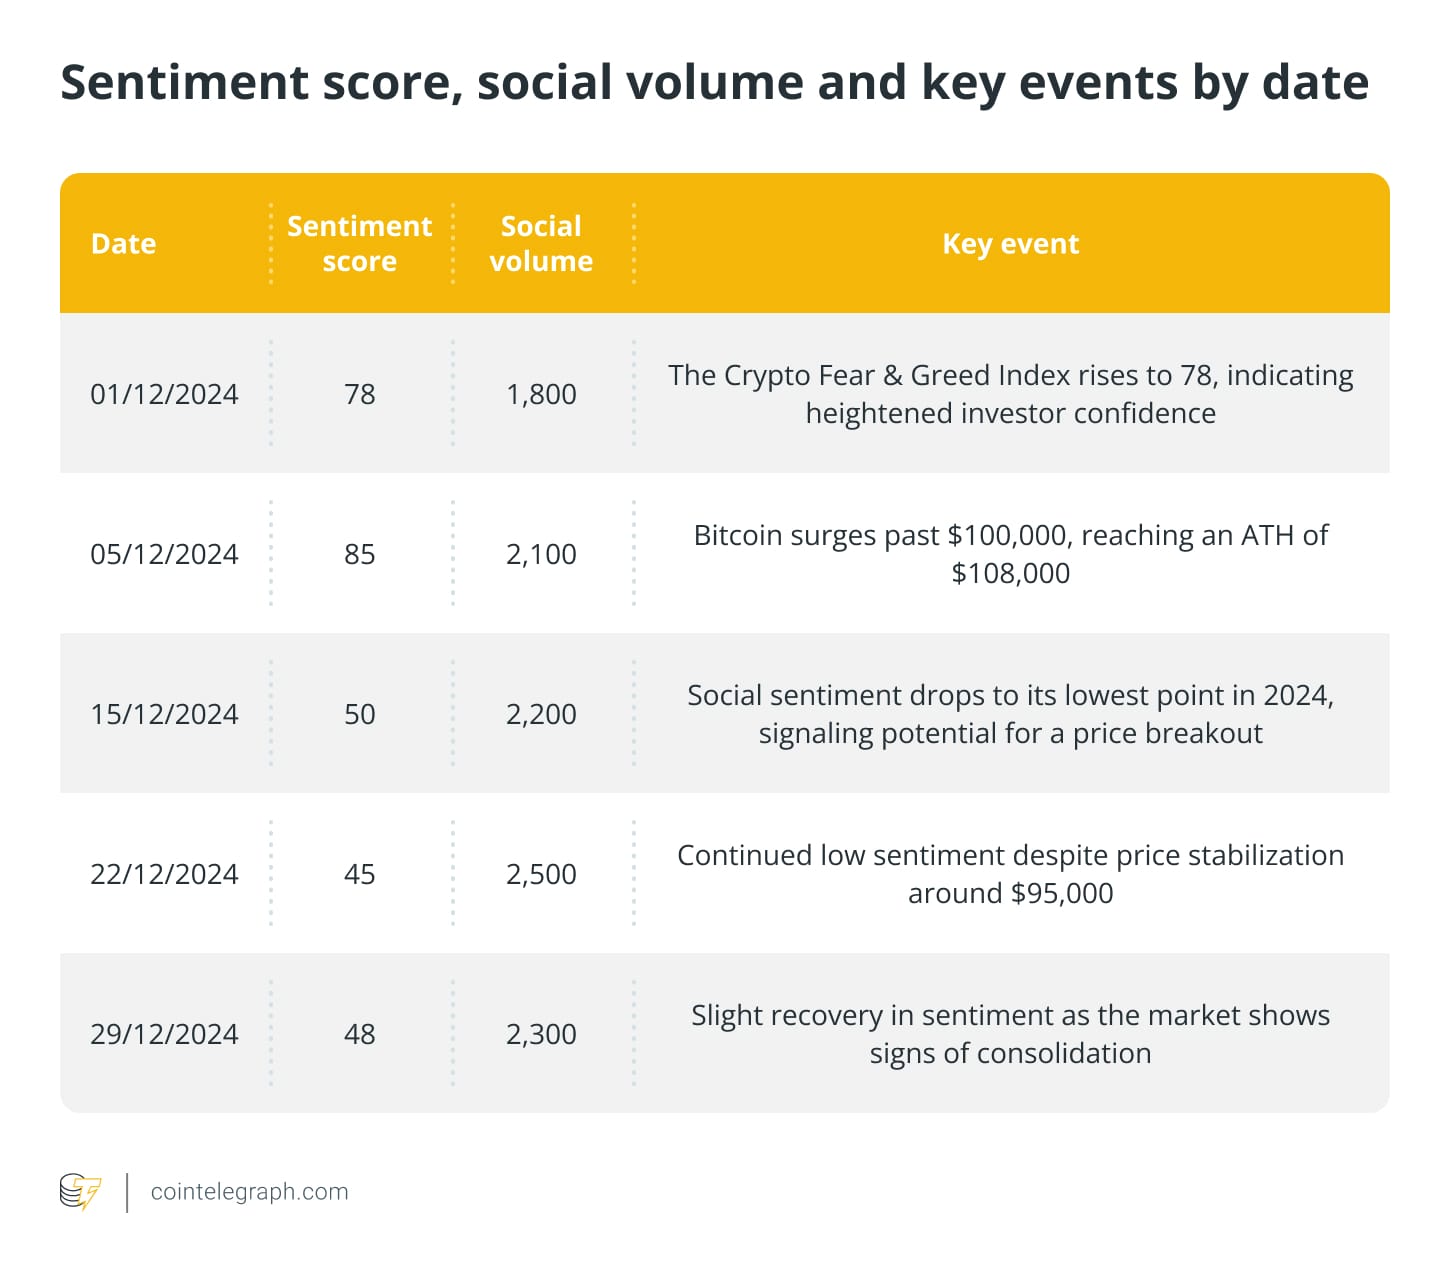1450x1273 pixels.
Task: Select the Date column header
Action: (123, 244)
